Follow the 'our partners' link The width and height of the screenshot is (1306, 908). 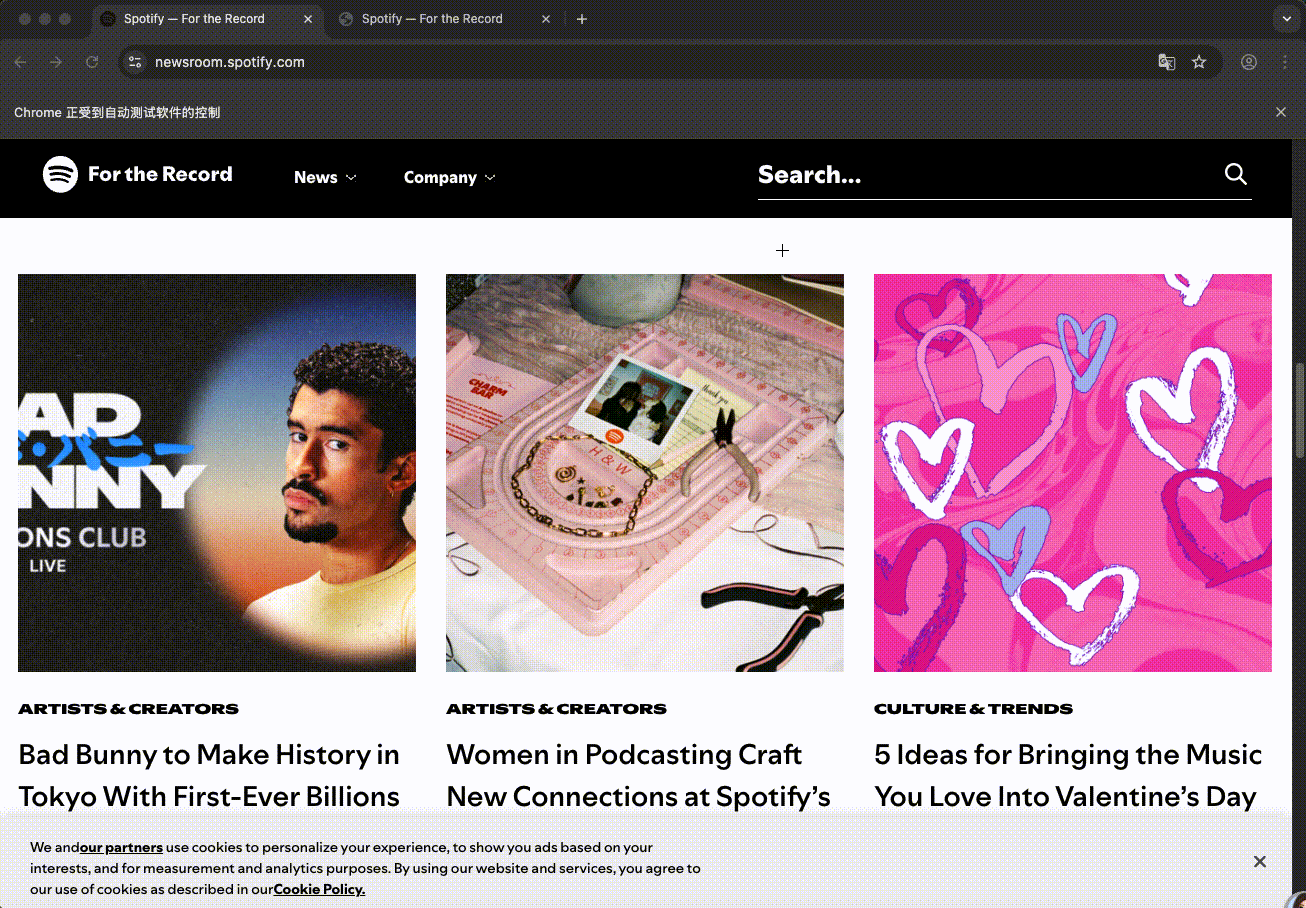[x=121, y=847]
